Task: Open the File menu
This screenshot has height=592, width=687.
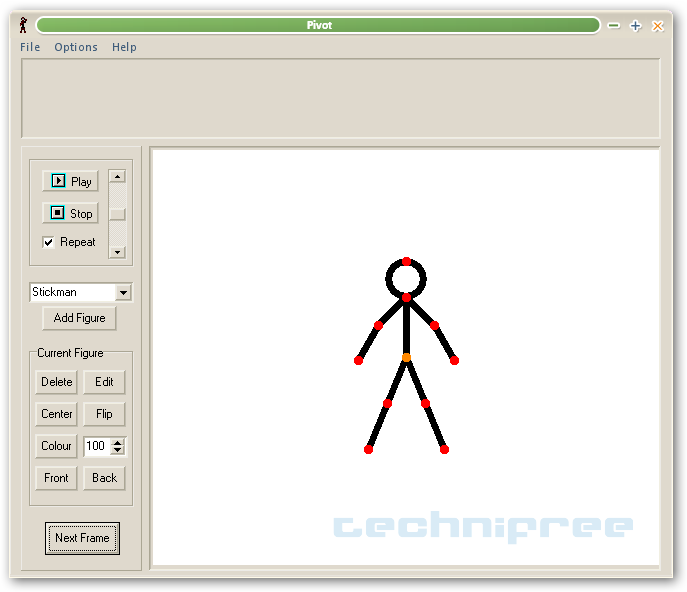Action: point(30,47)
